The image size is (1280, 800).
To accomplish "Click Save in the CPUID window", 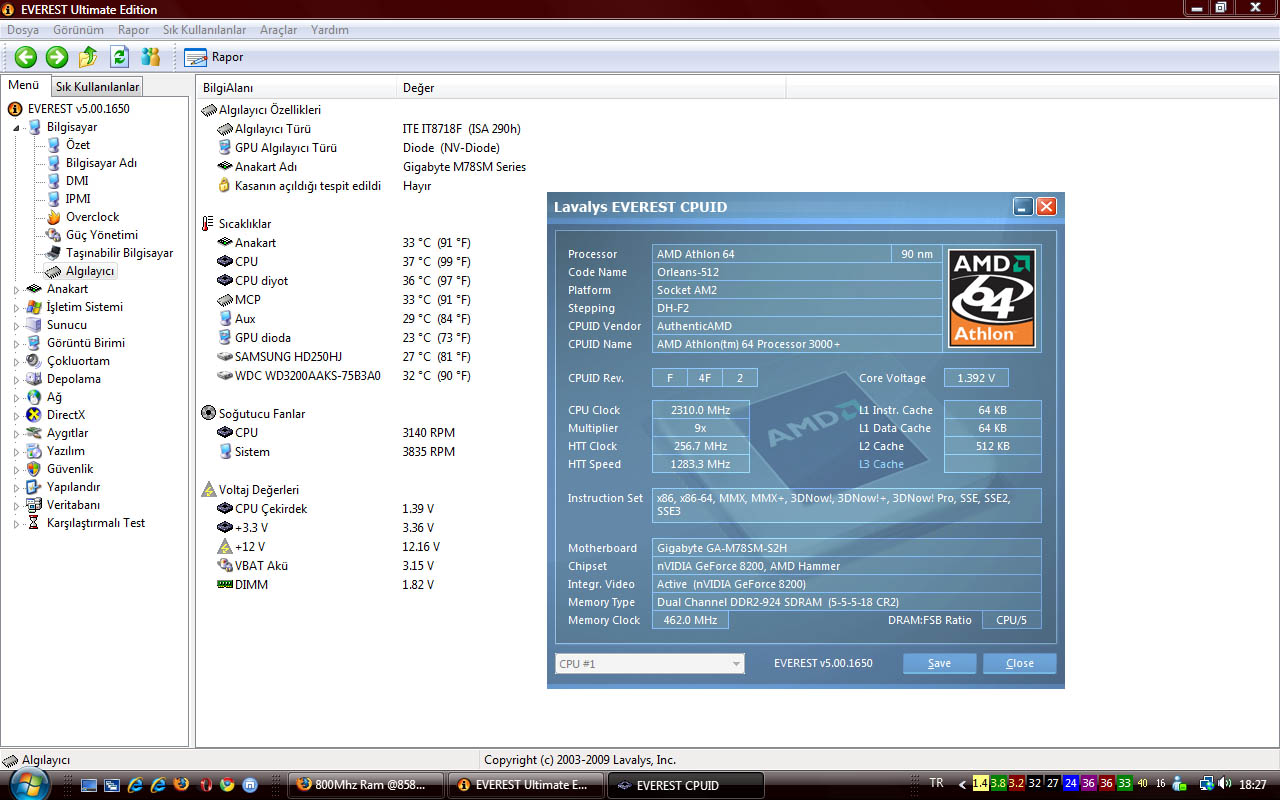I will (939, 663).
